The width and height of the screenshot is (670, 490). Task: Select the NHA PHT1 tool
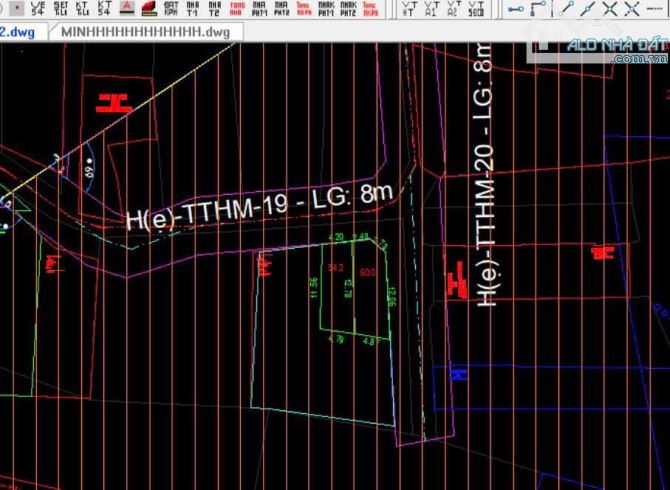[x=259, y=9]
